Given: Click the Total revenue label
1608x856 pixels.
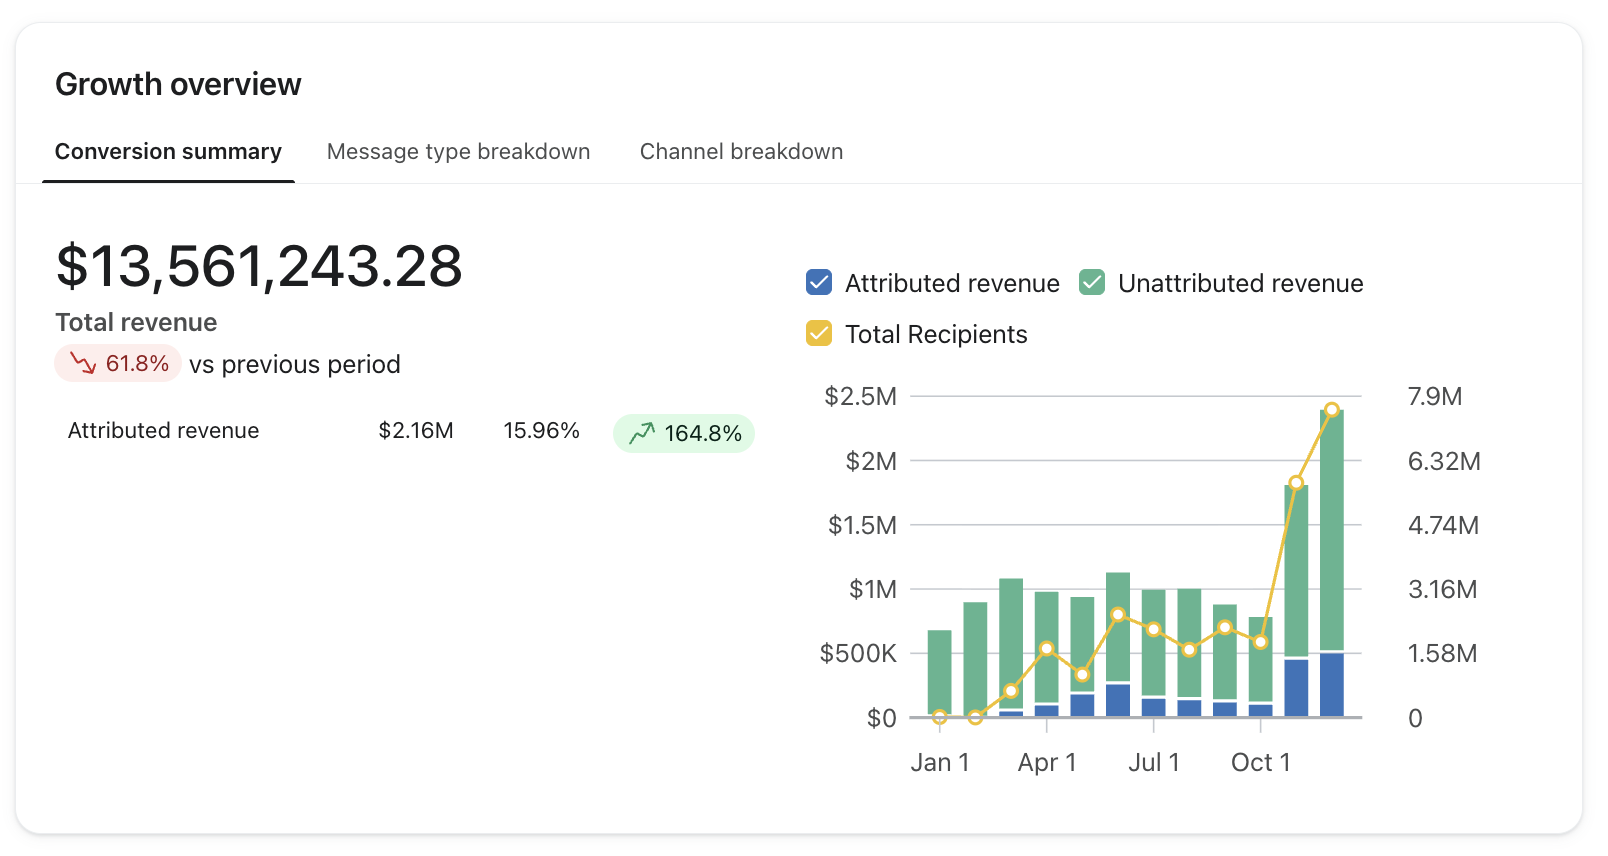Looking at the screenshot, I should (x=136, y=322).
